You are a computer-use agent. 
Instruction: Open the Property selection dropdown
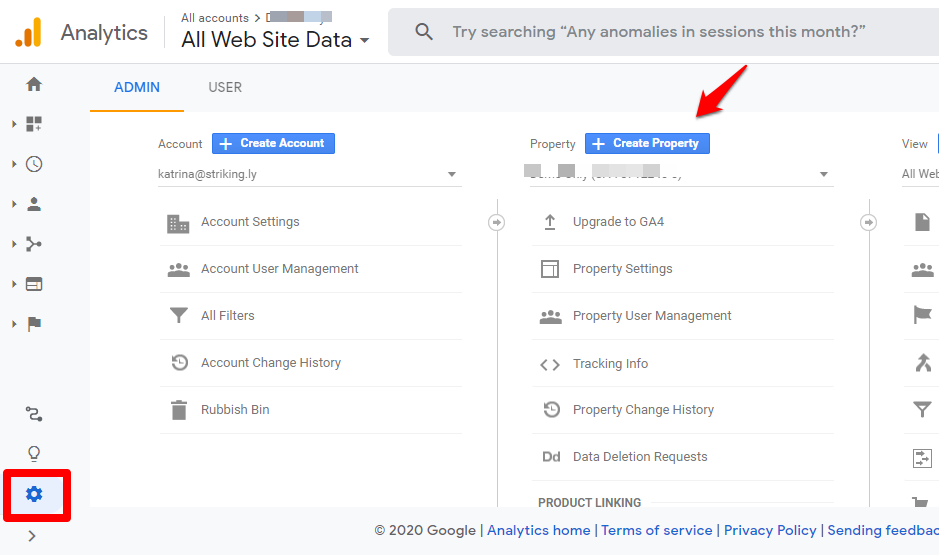681,174
